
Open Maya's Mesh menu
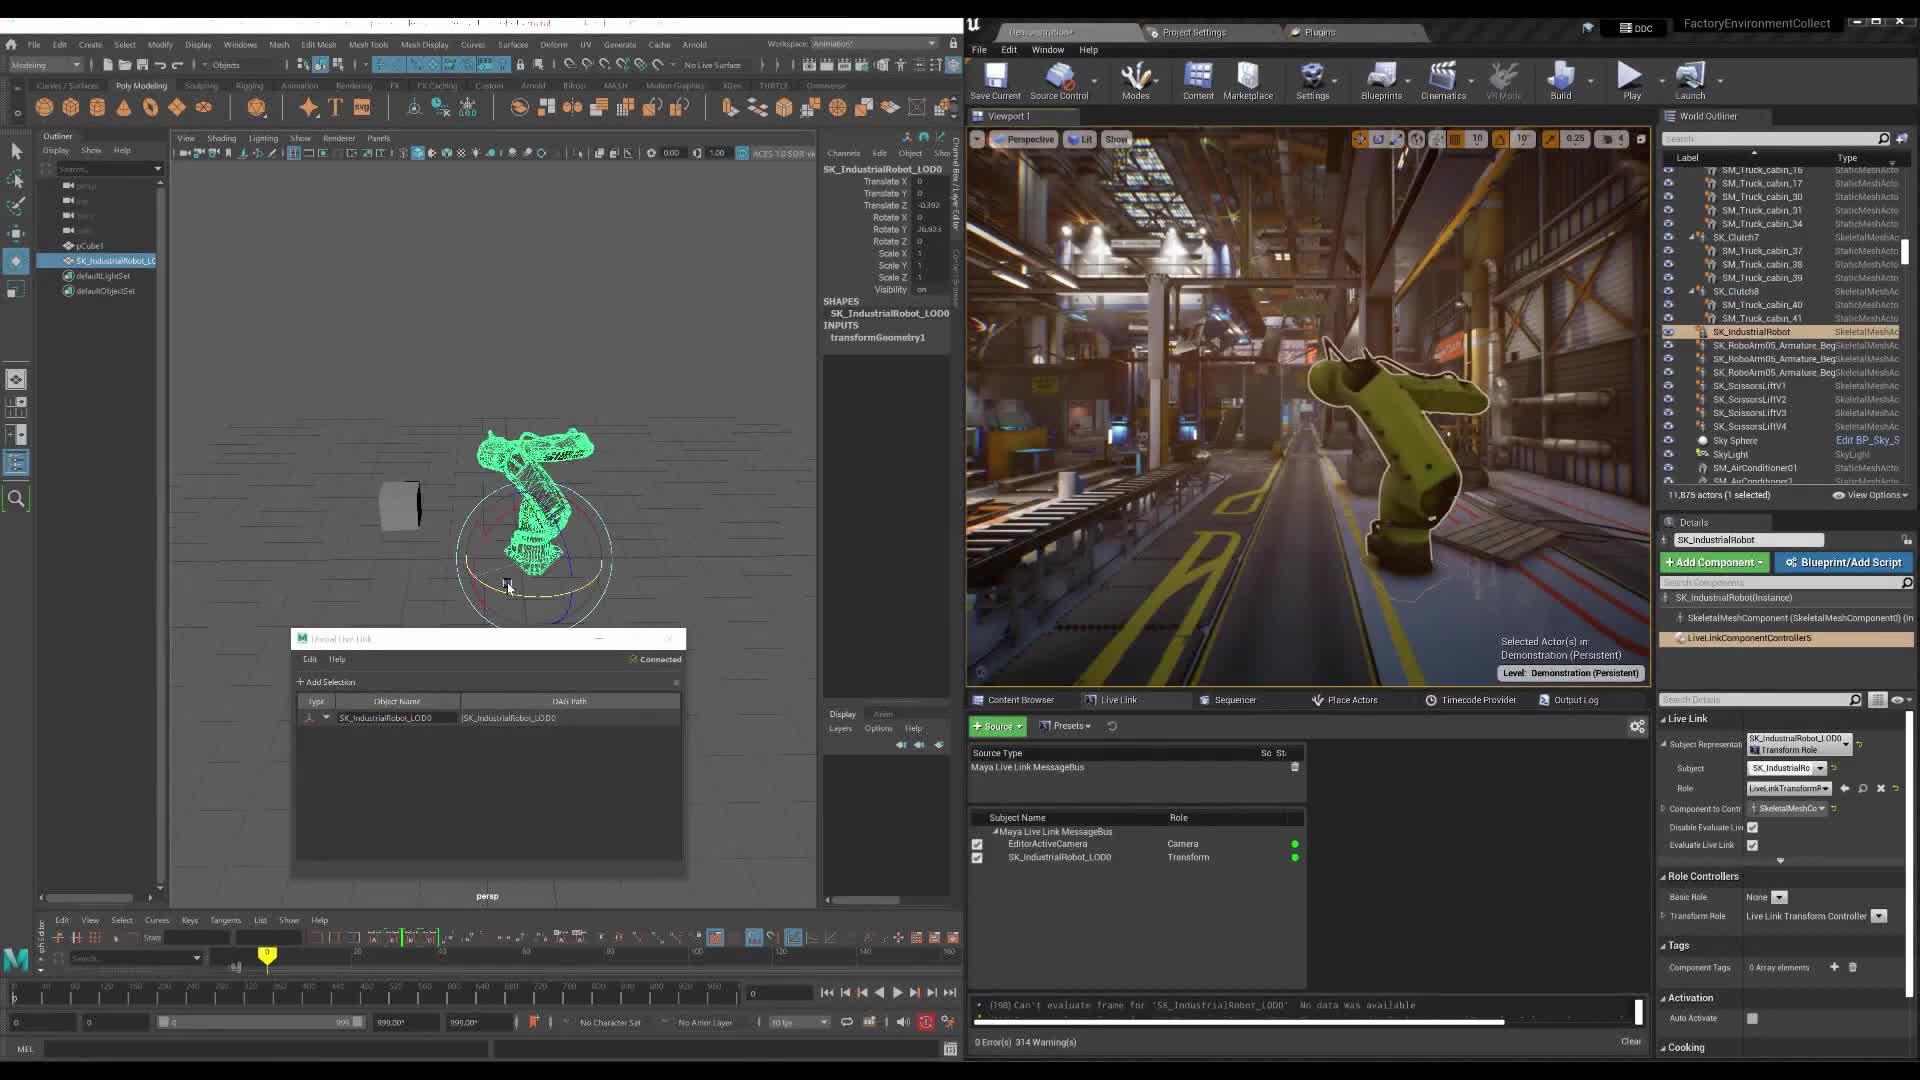[279, 44]
